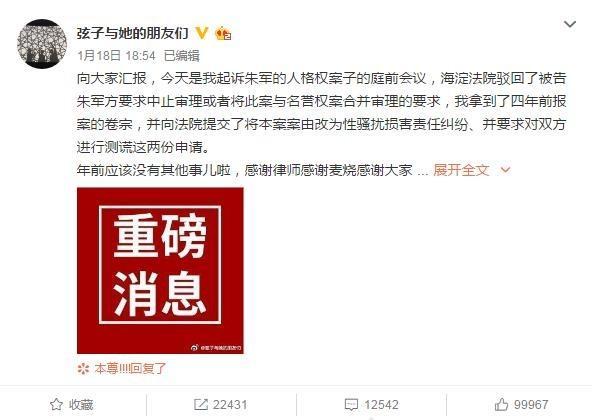Click the 已编辑 edited label
592x420 pixels.
pos(182,56)
